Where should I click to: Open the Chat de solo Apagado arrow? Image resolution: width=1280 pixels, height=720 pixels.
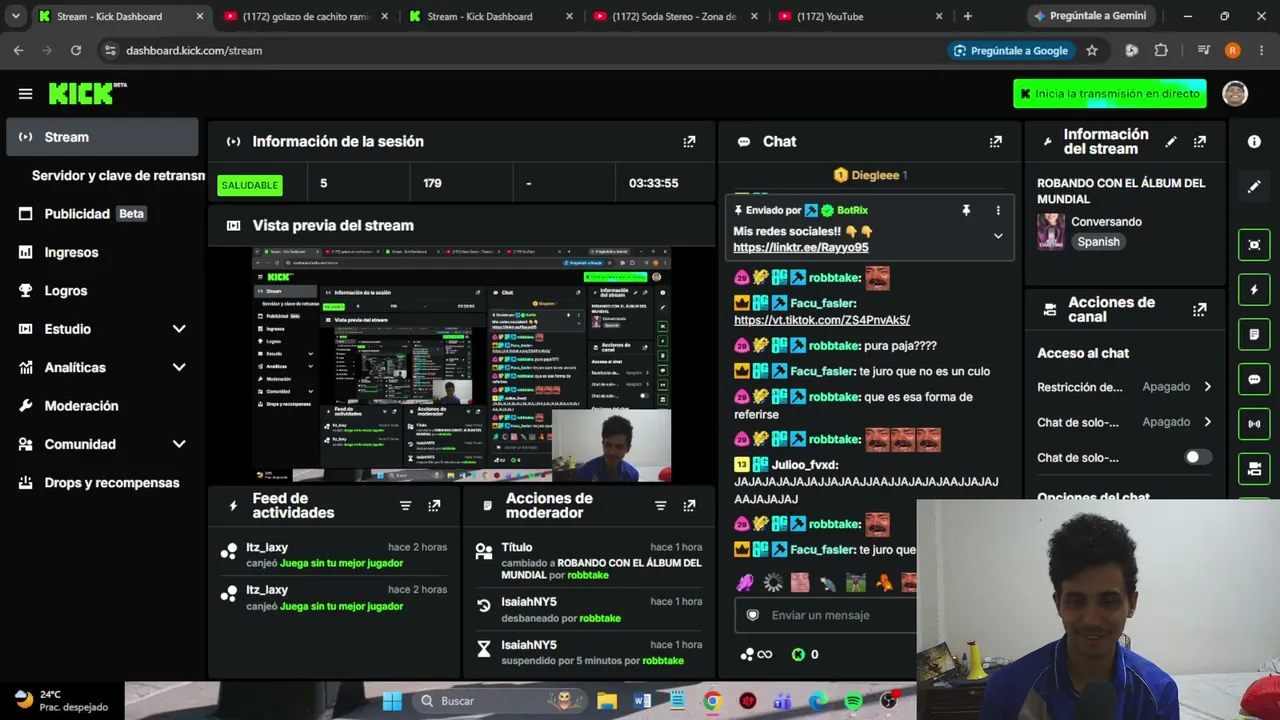(x=1207, y=422)
